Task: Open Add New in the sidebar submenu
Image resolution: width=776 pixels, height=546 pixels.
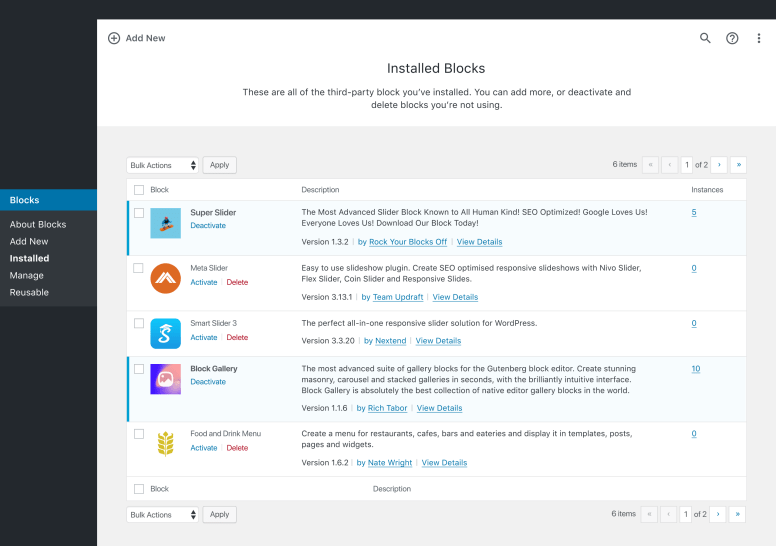Action: 29,242
